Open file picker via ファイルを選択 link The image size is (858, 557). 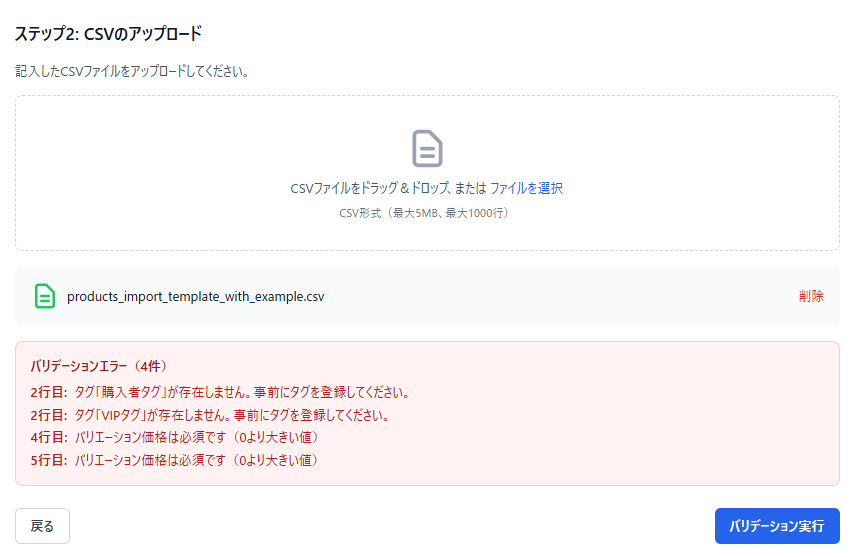click(526, 188)
